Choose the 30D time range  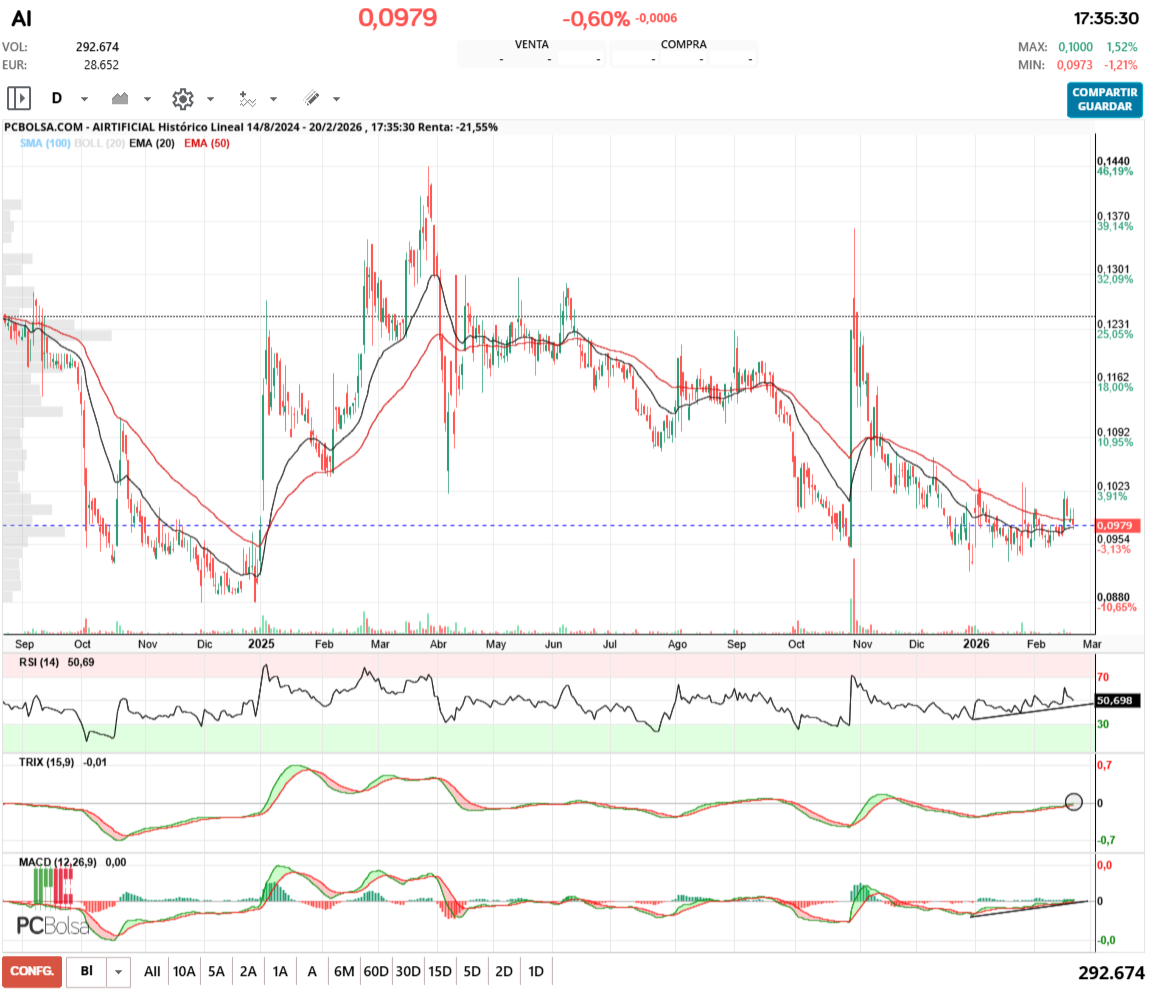click(408, 971)
